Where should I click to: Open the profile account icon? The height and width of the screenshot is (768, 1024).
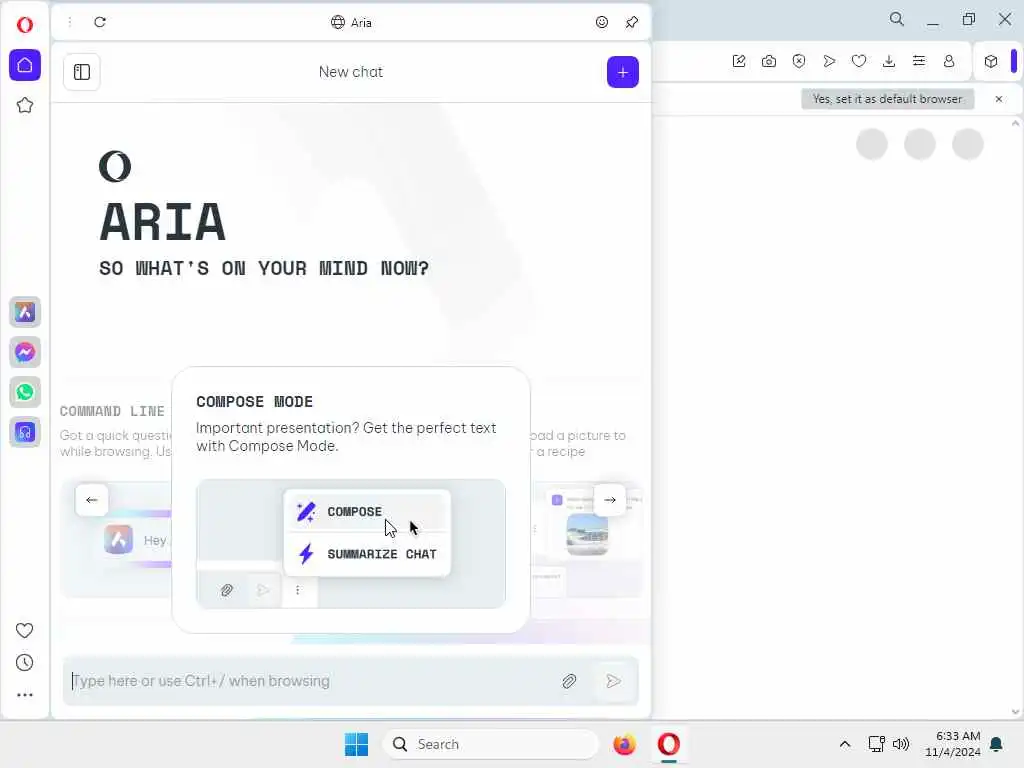click(949, 61)
